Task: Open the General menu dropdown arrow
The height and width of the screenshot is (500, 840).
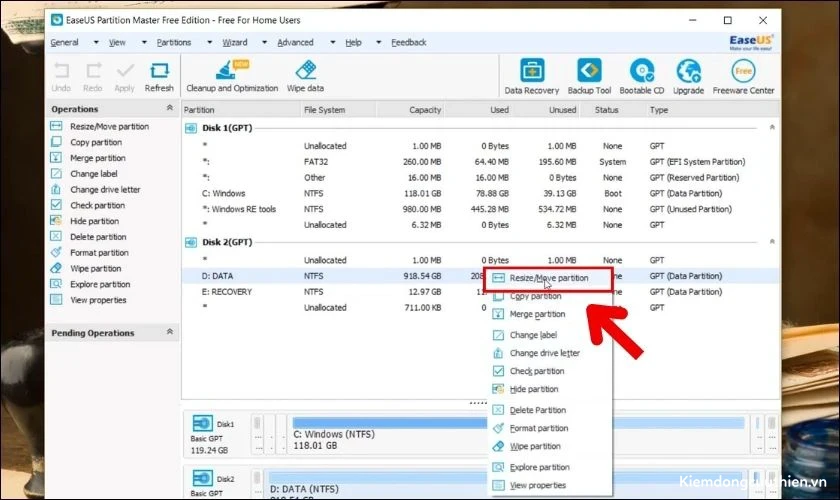Action: pyautogui.click(x=96, y=42)
